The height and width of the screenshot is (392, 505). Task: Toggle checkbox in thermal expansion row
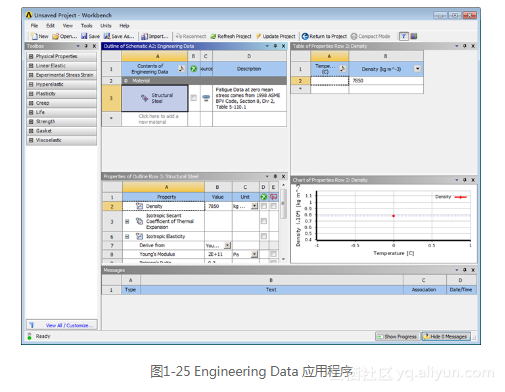tap(264, 221)
